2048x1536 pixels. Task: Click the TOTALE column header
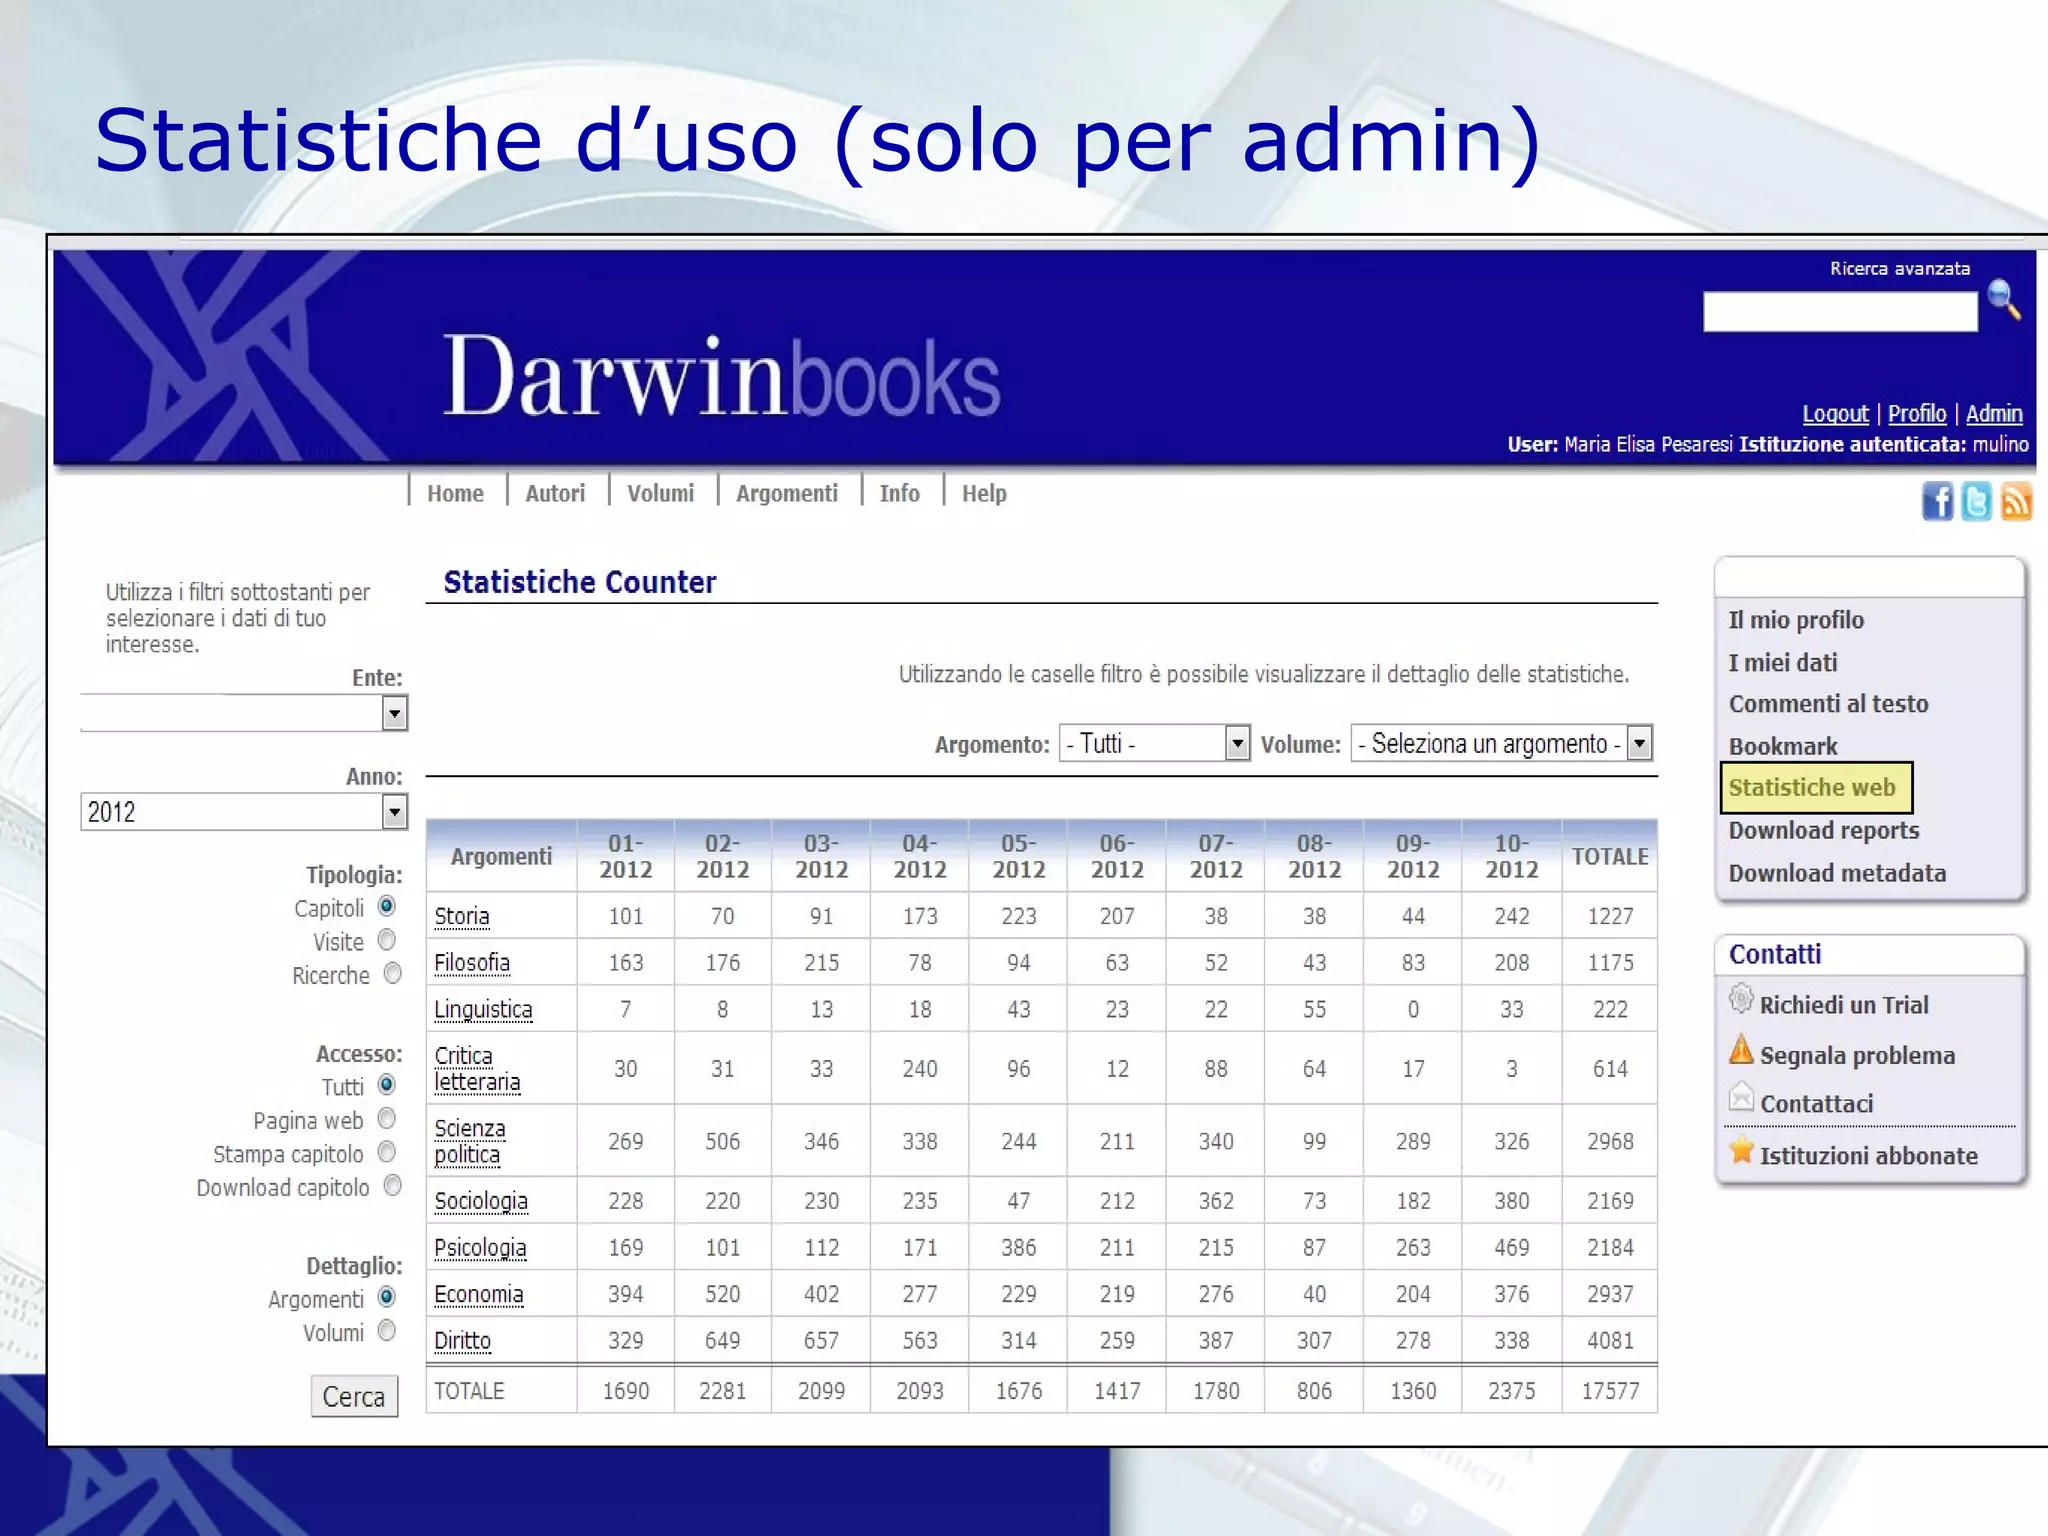[x=1610, y=856]
